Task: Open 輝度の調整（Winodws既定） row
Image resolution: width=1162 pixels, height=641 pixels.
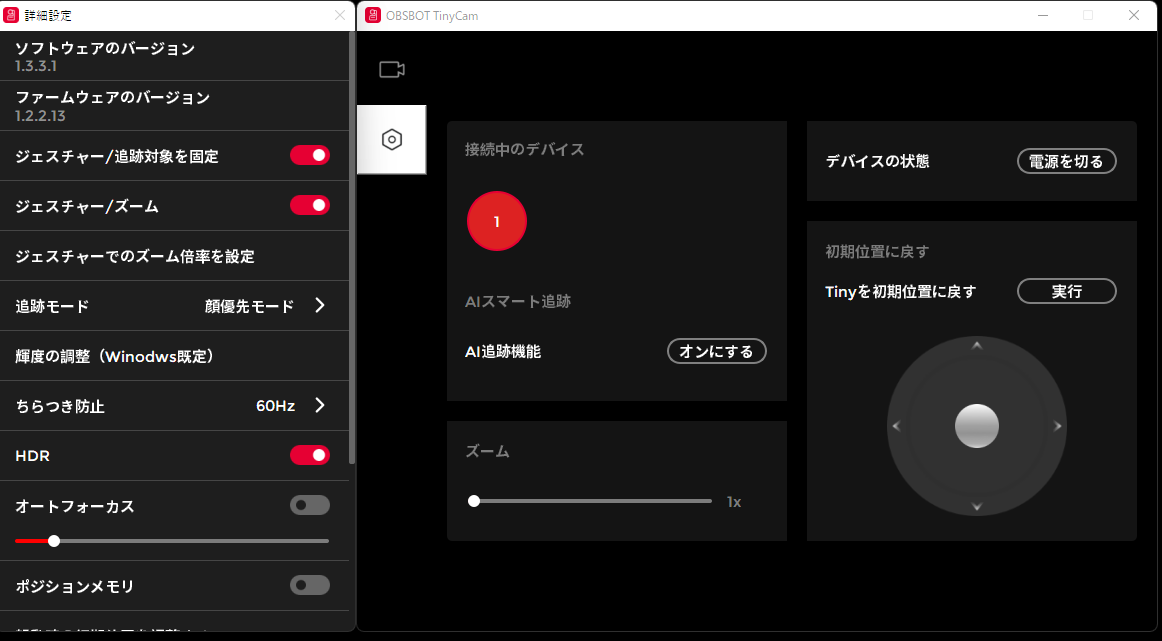Action: coord(174,356)
